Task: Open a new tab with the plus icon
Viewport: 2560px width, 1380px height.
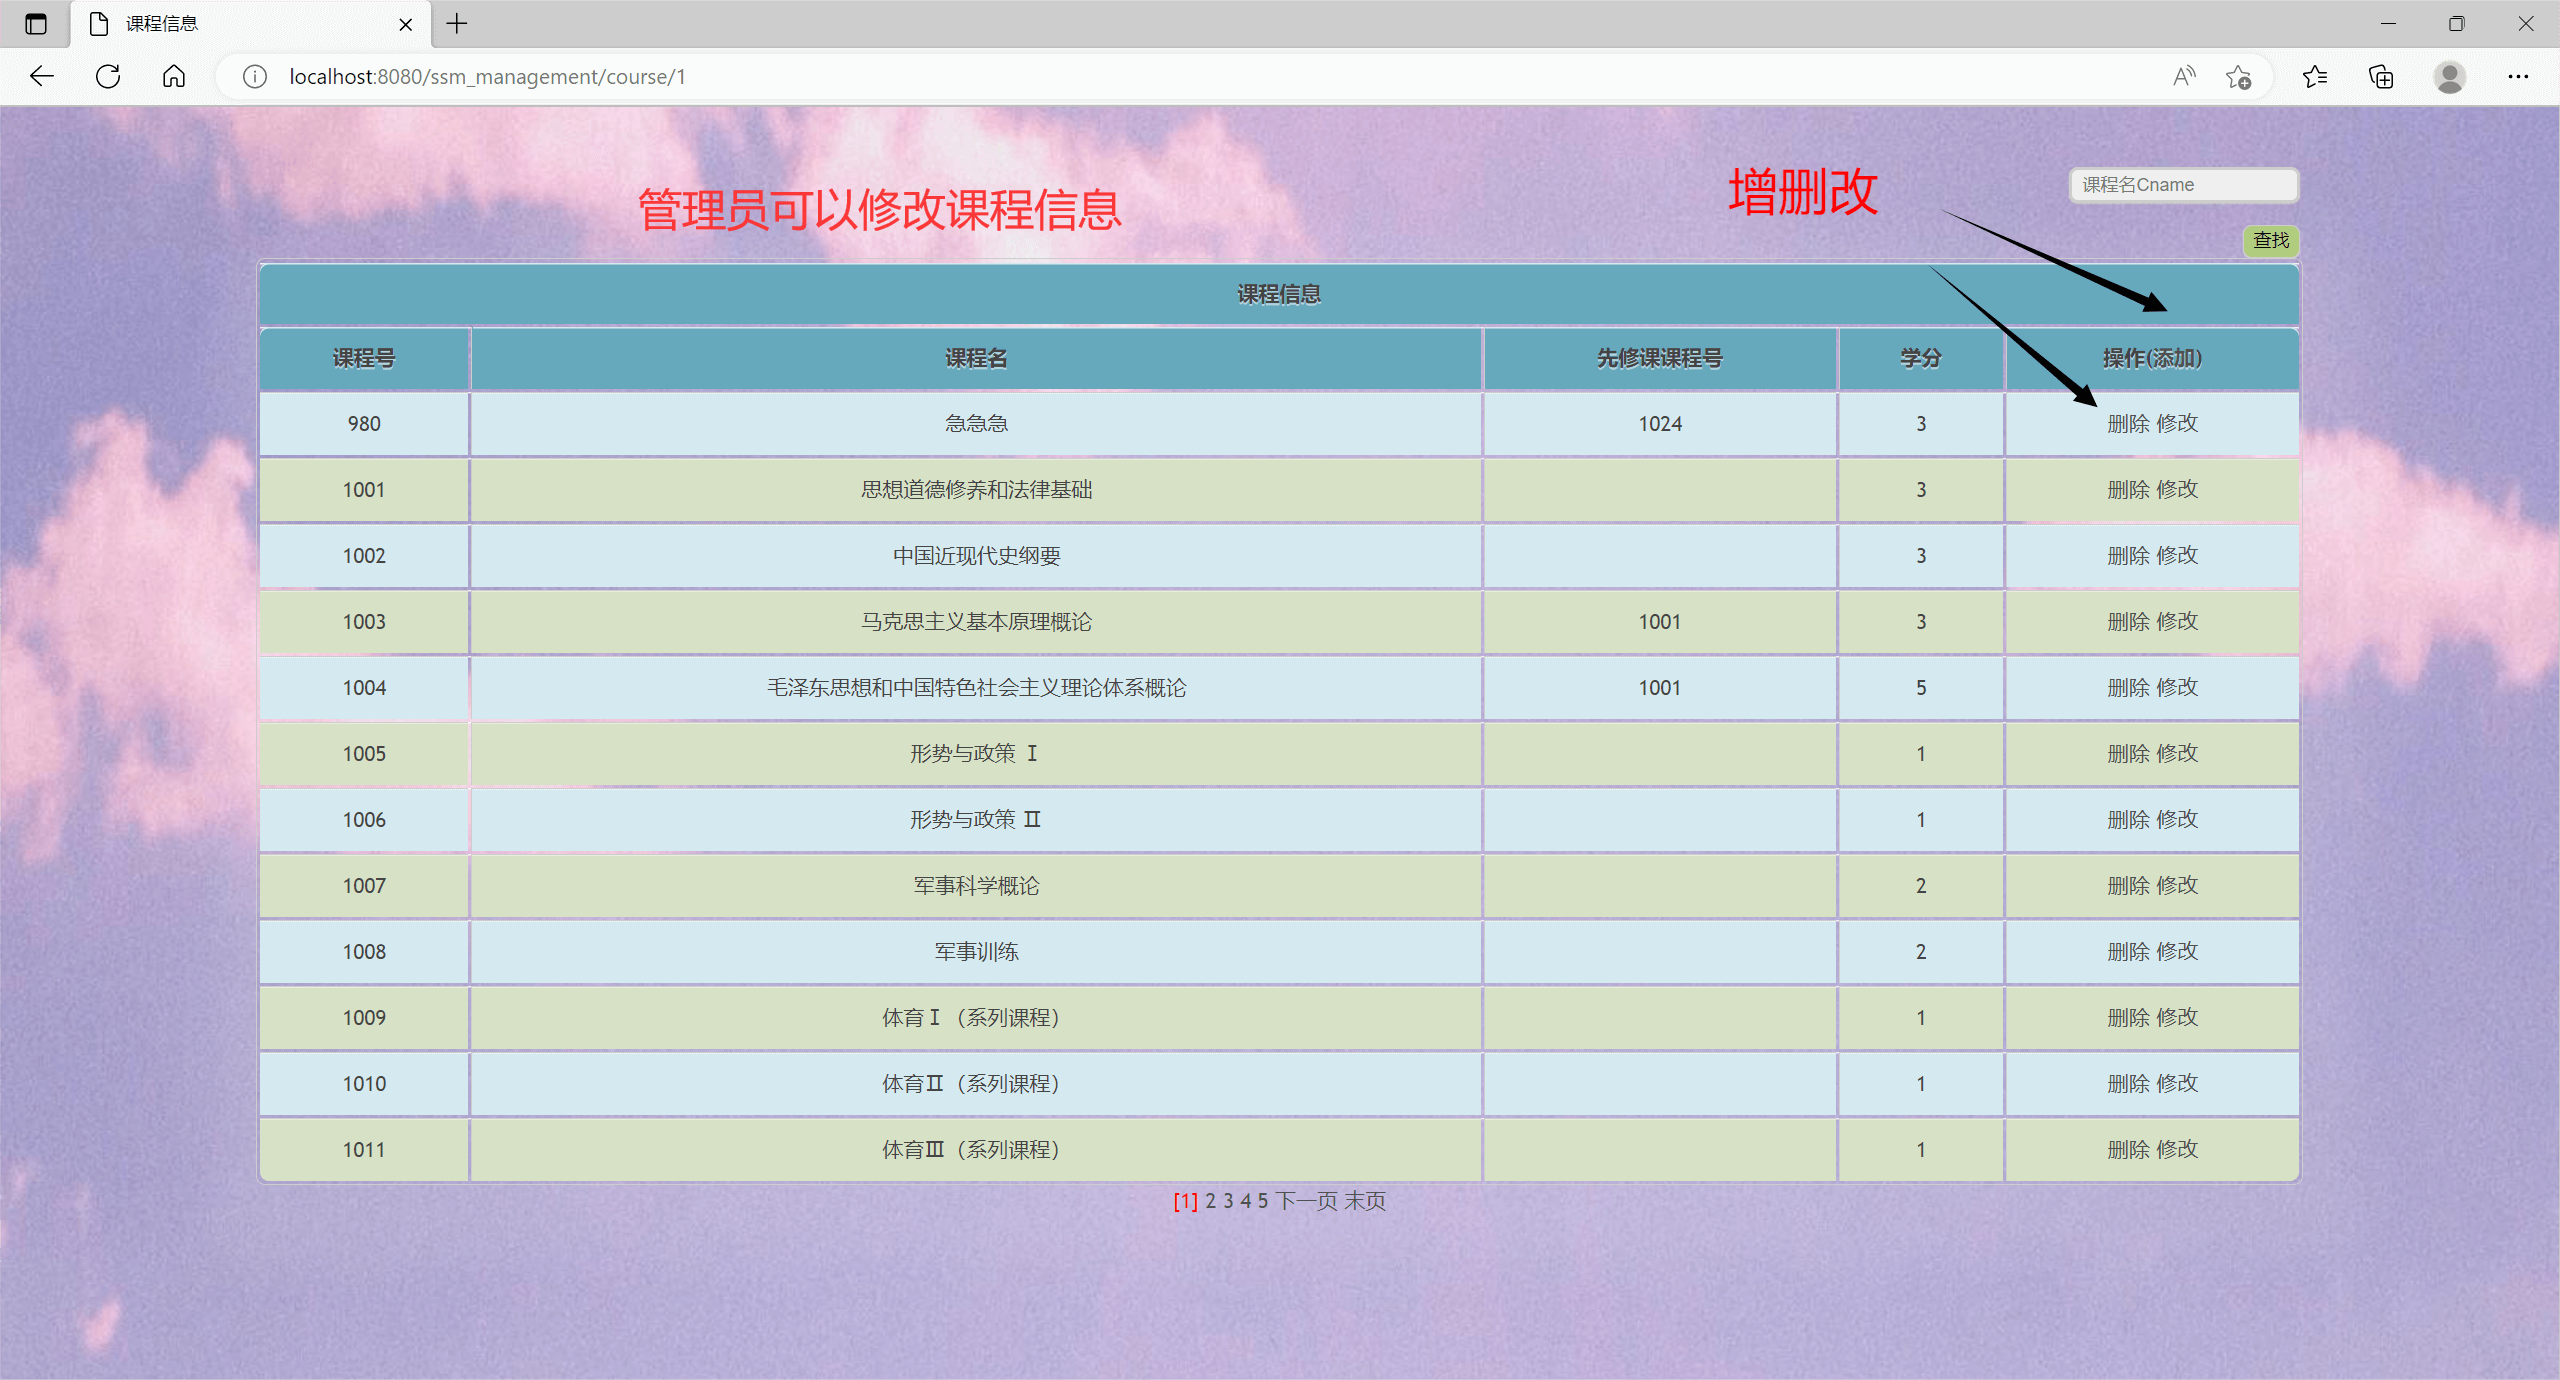Action: pyautogui.click(x=457, y=23)
